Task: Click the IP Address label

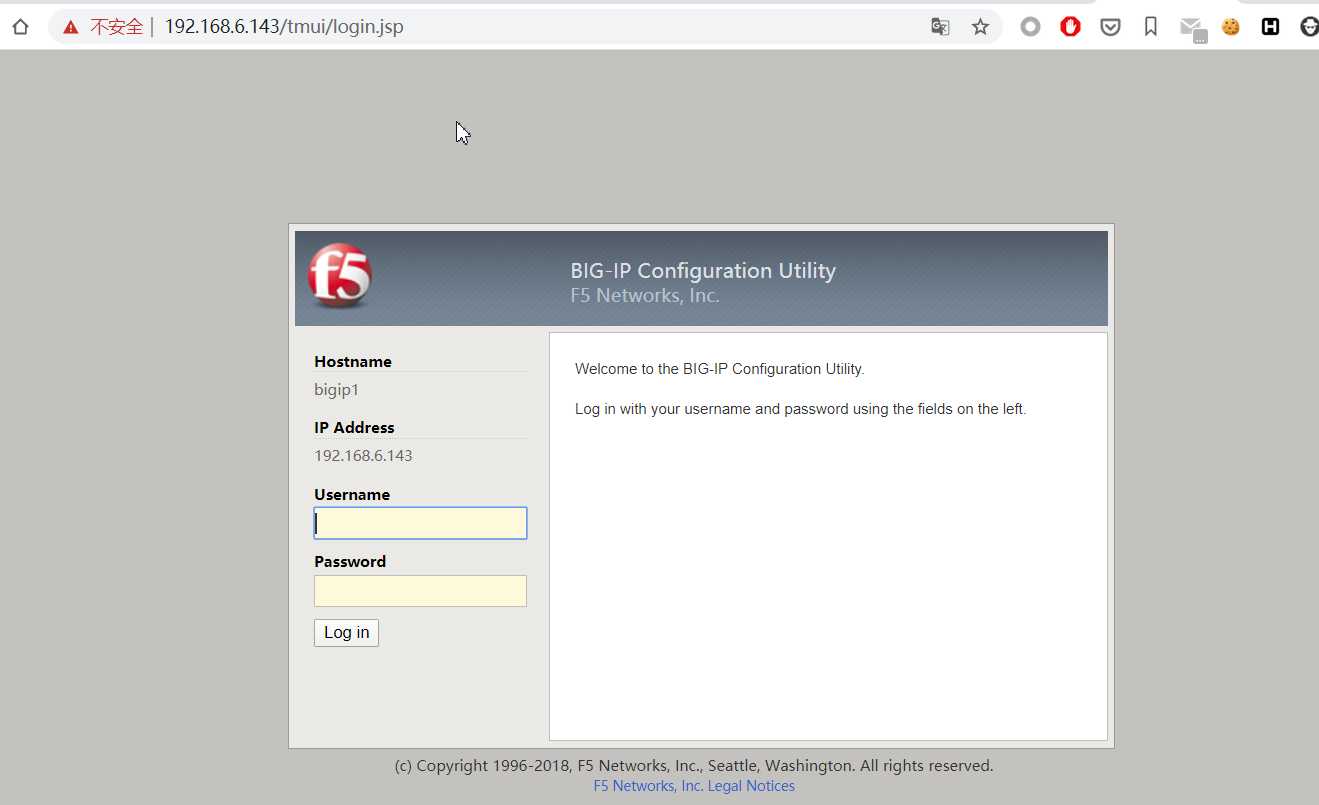Action: [x=354, y=428]
